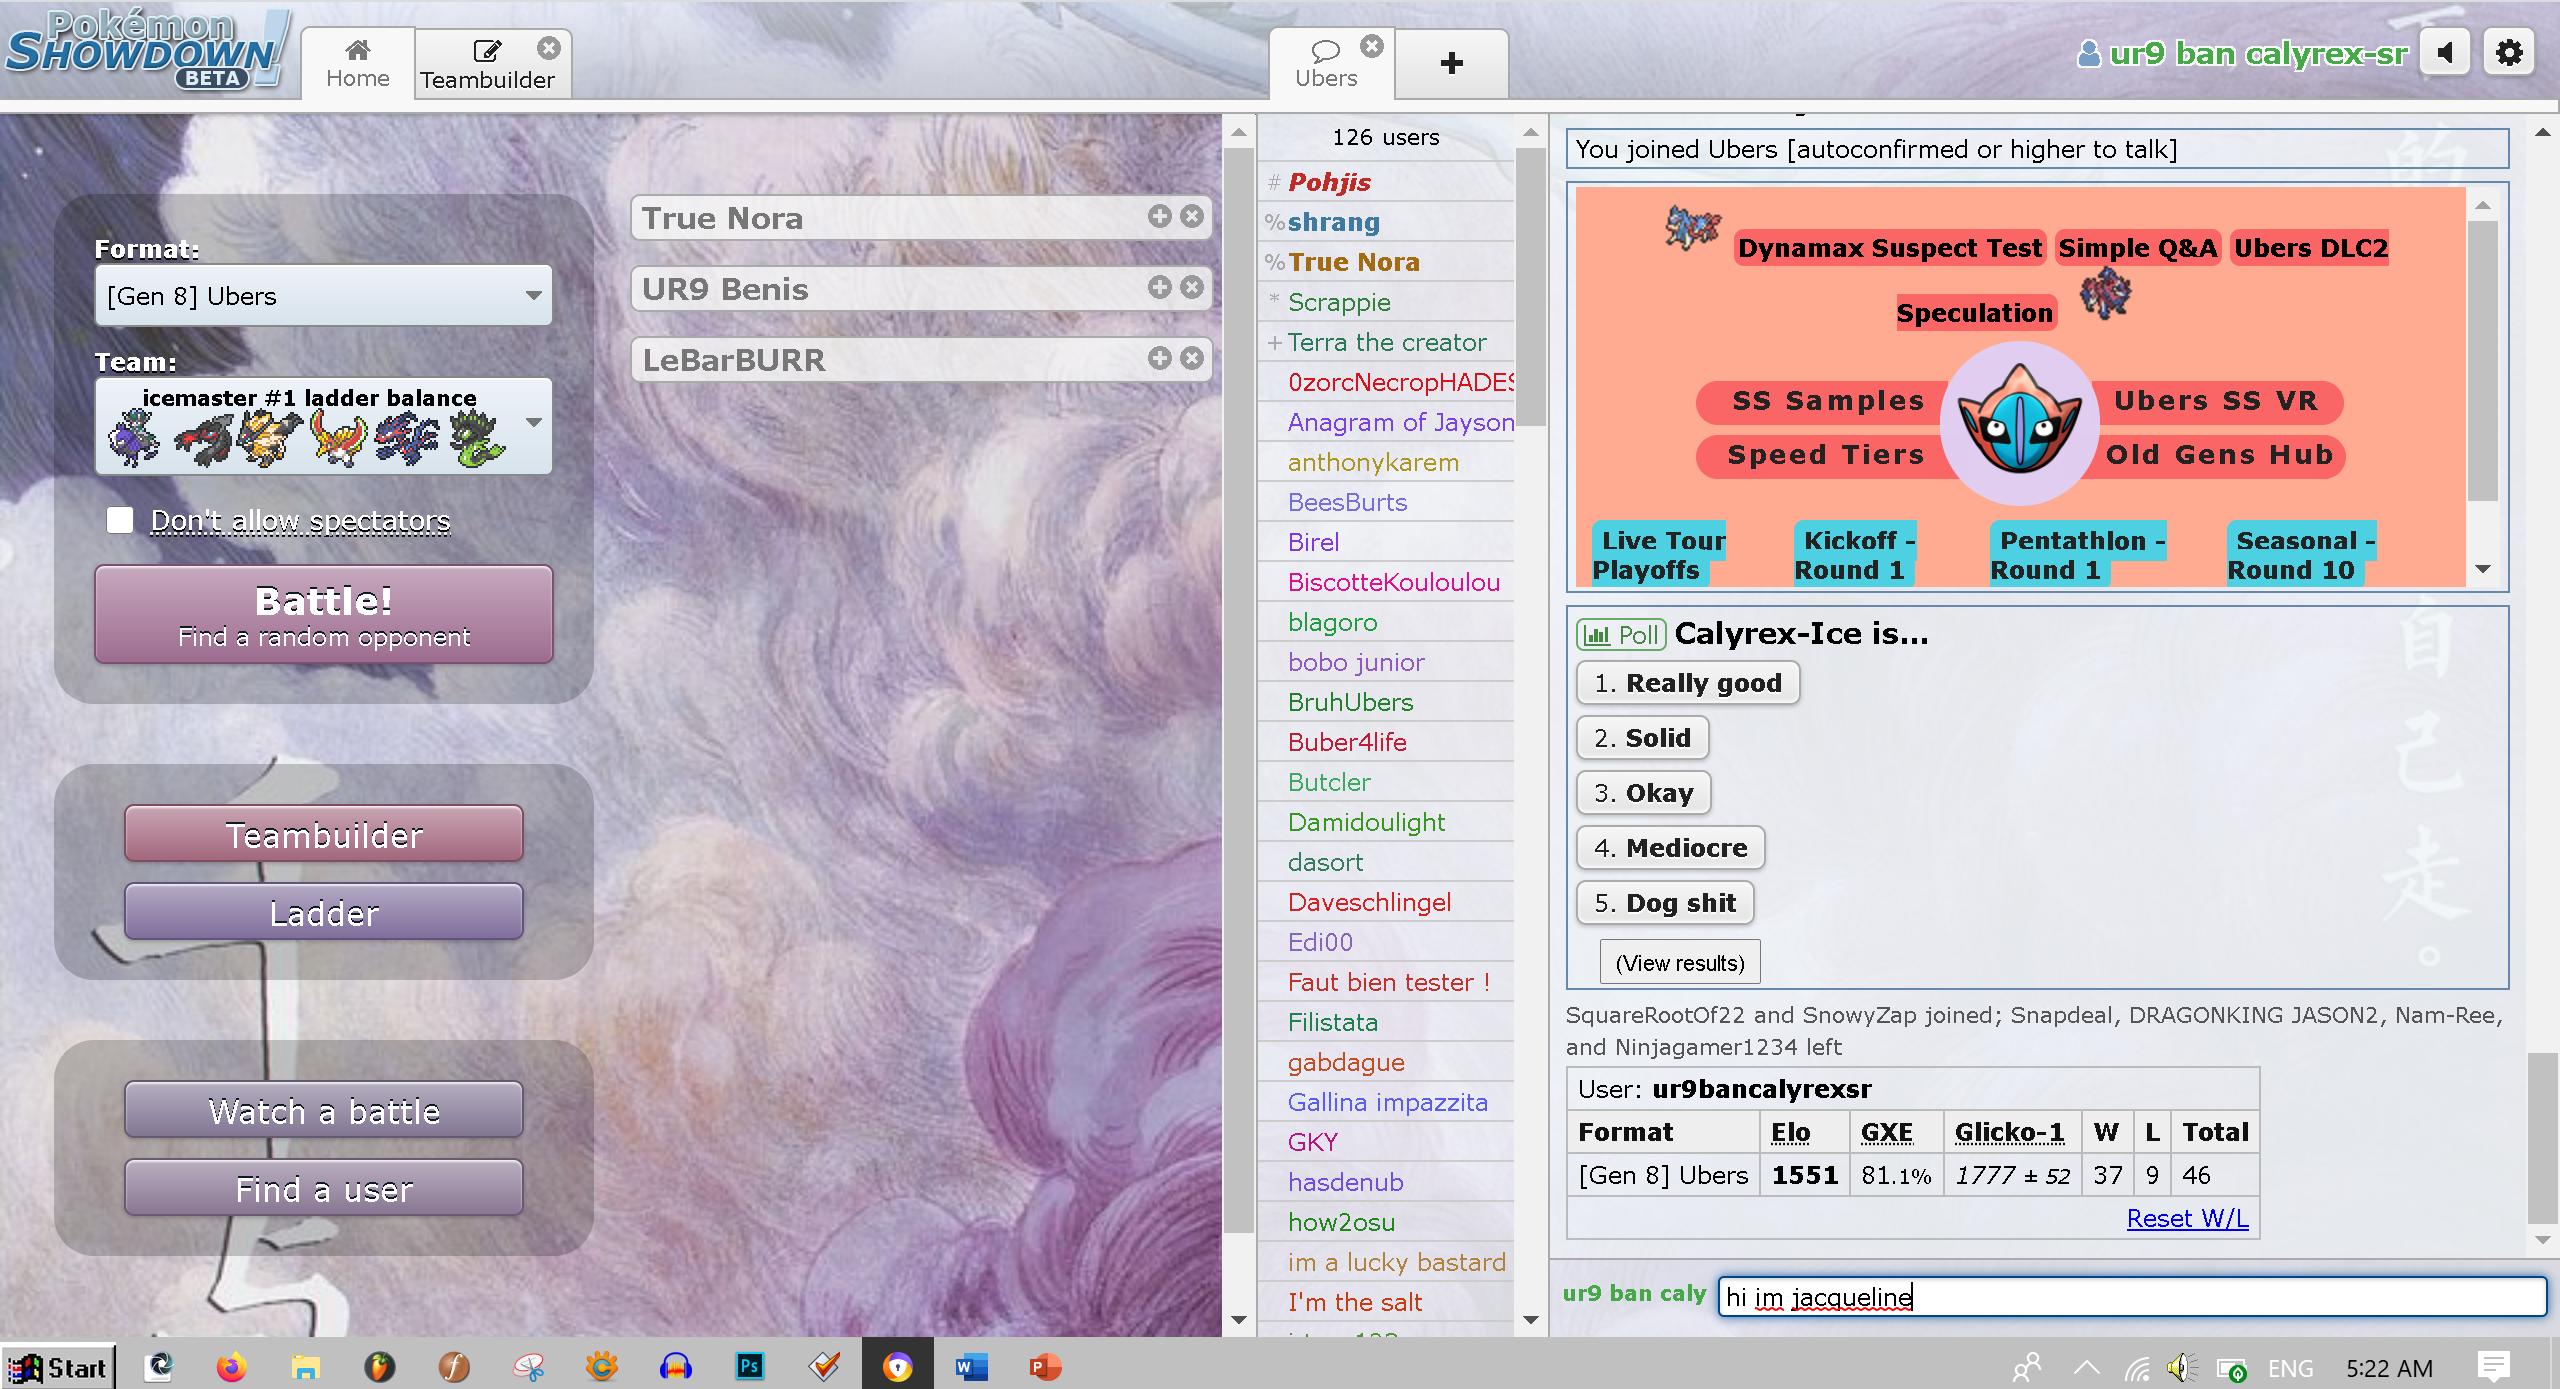
Task: Click the user icon beside ur9 ban calyrex-sr
Action: [2088, 53]
